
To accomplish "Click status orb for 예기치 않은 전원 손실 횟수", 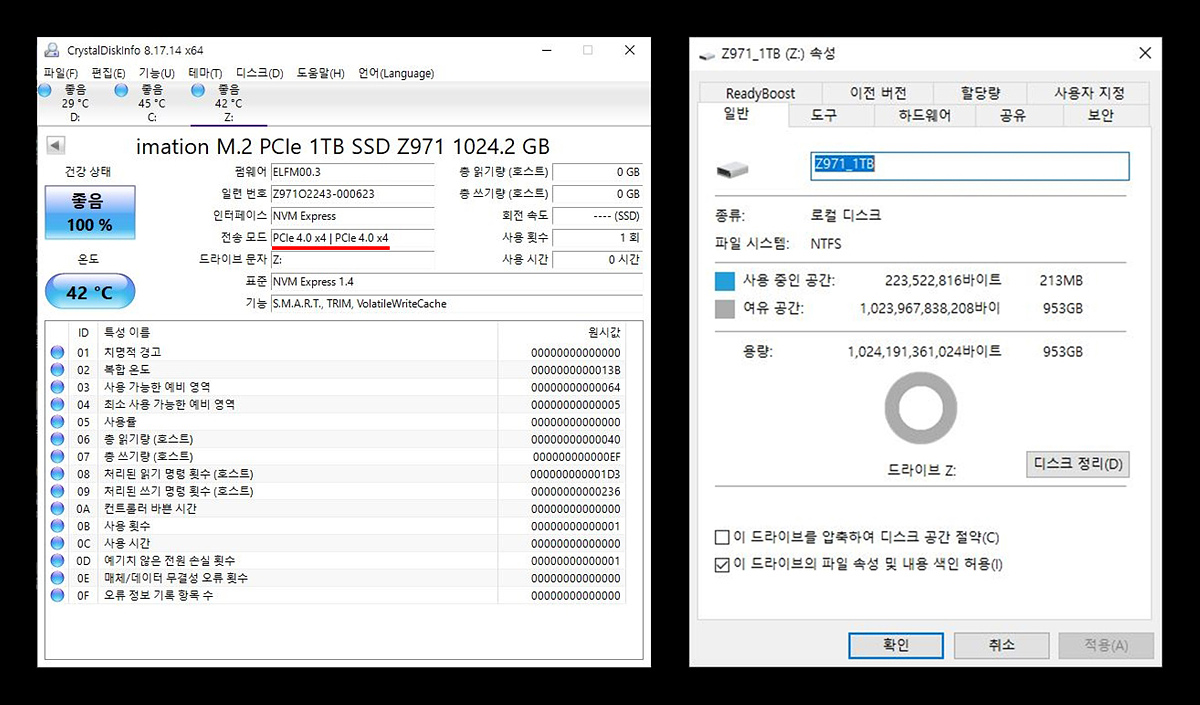I will click(57, 561).
